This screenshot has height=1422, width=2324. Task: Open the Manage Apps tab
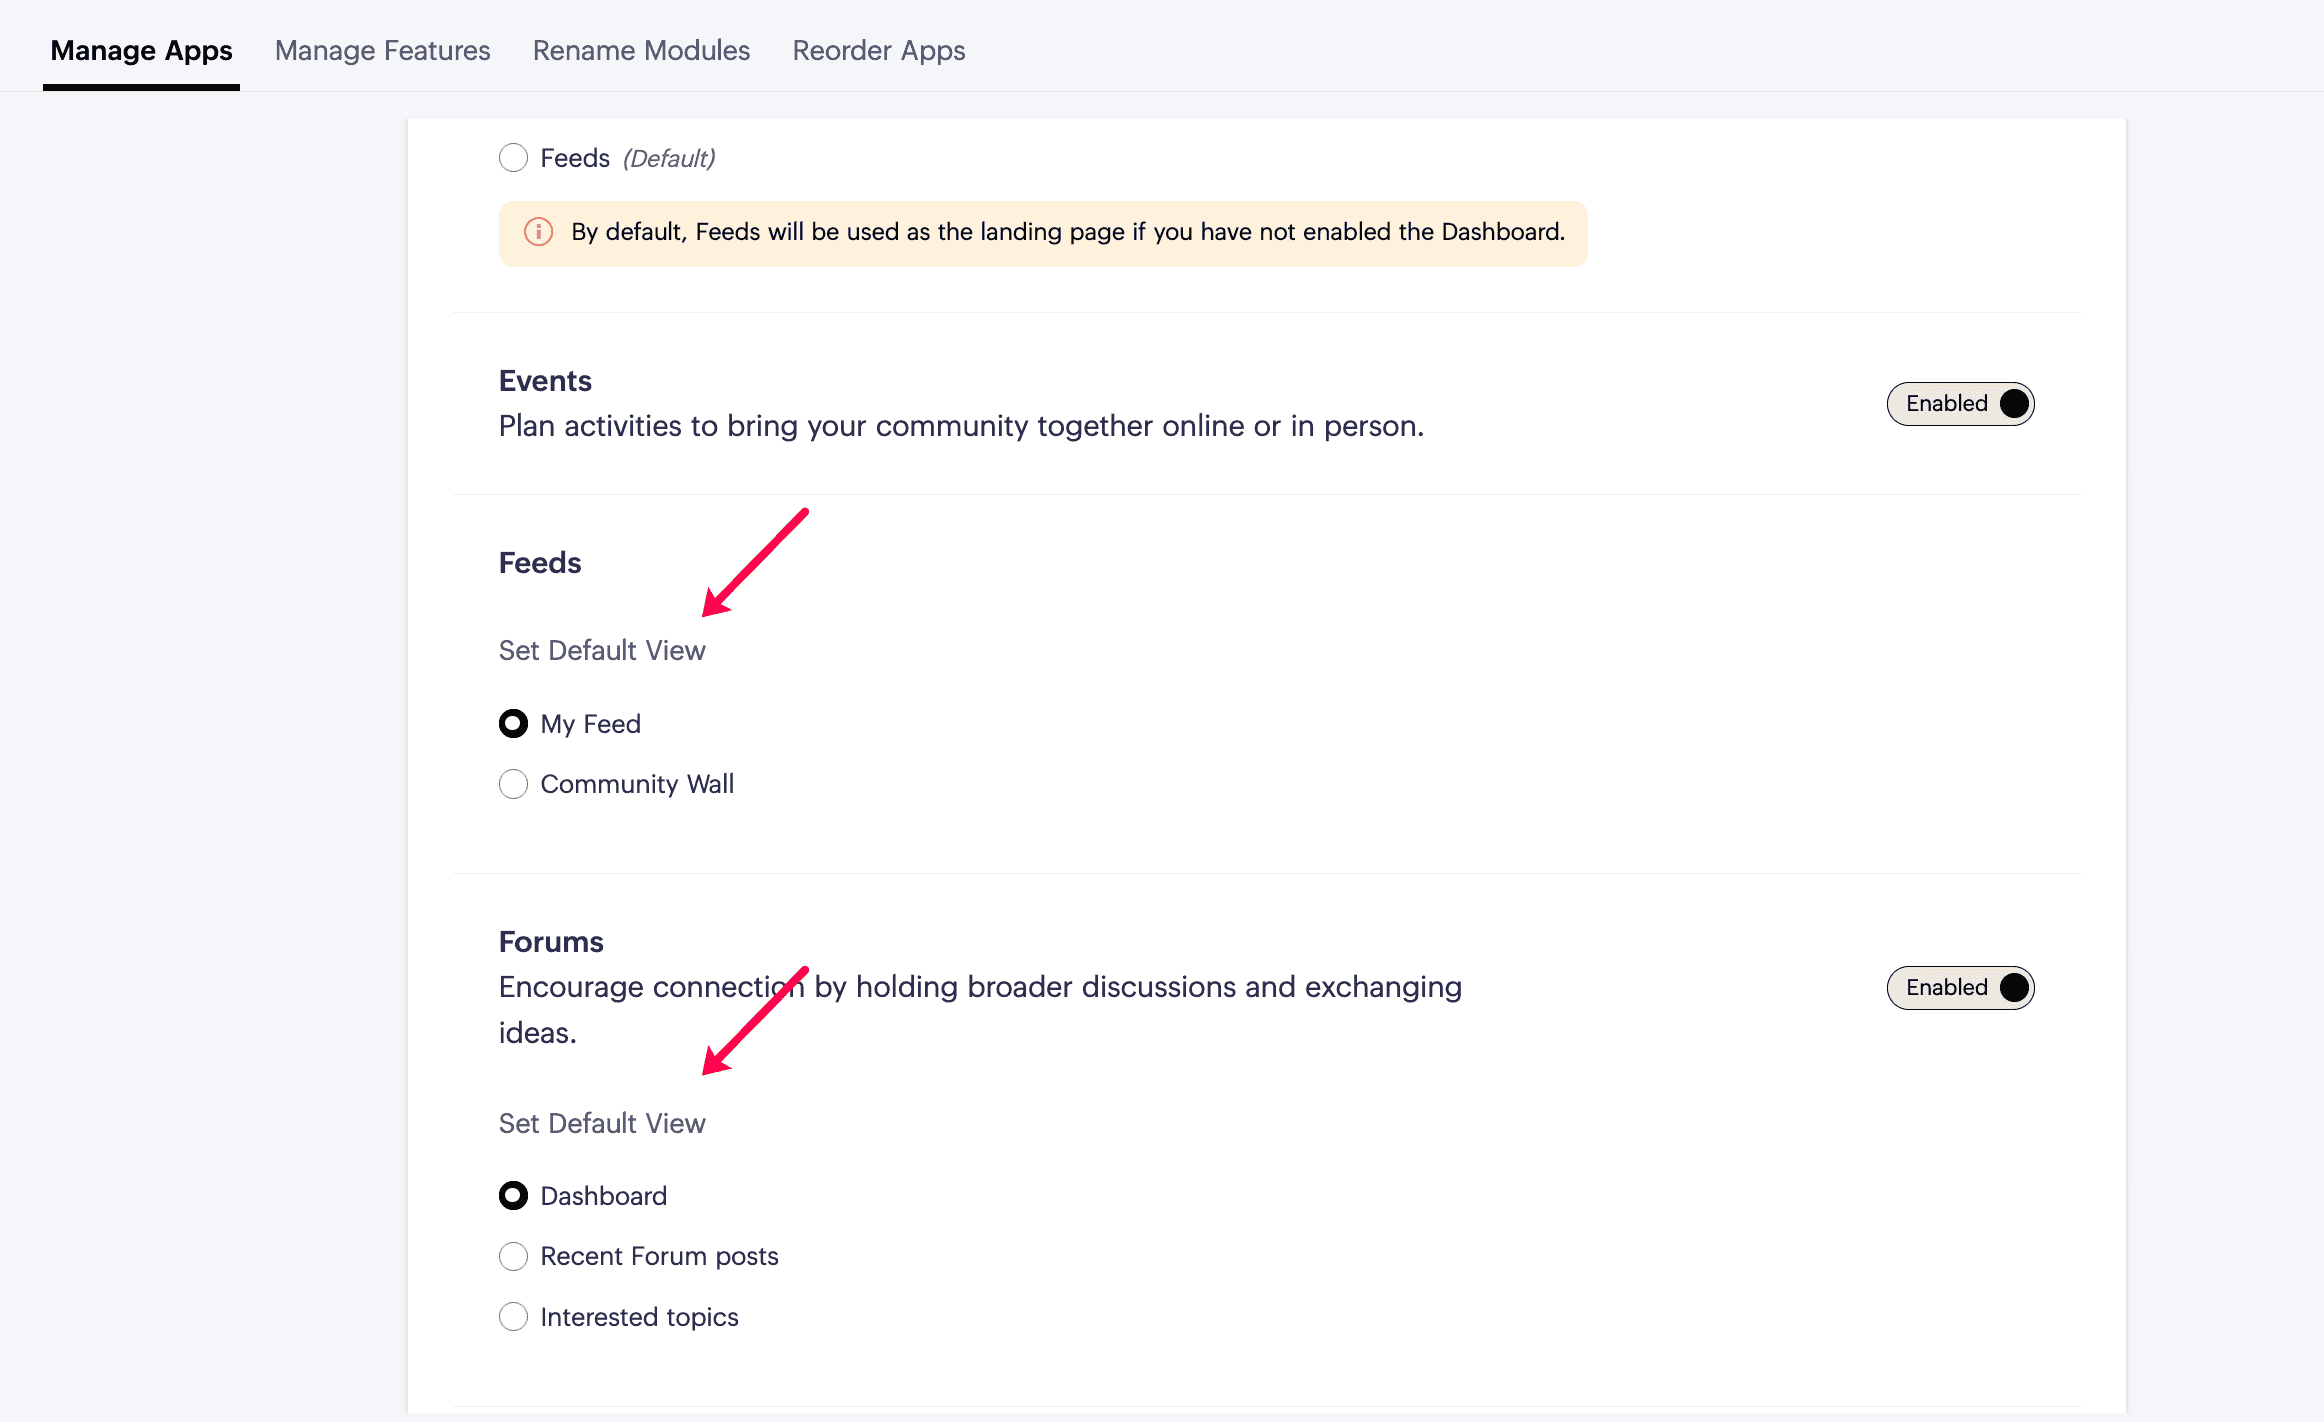[141, 50]
